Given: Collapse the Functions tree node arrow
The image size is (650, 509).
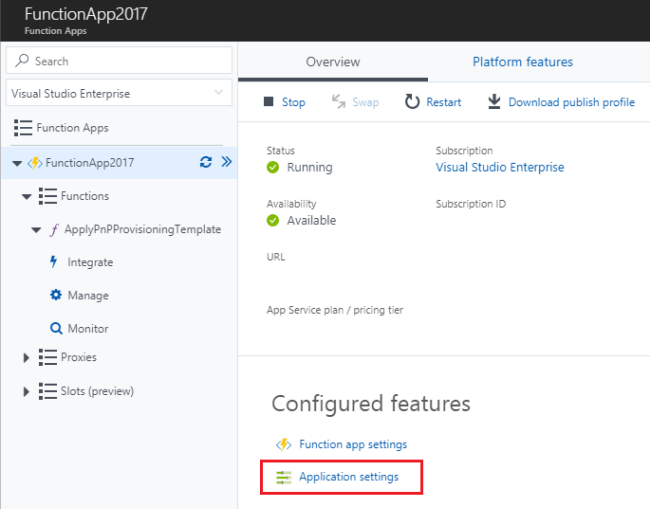Looking at the screenshot, I should [x=27, y=196].
